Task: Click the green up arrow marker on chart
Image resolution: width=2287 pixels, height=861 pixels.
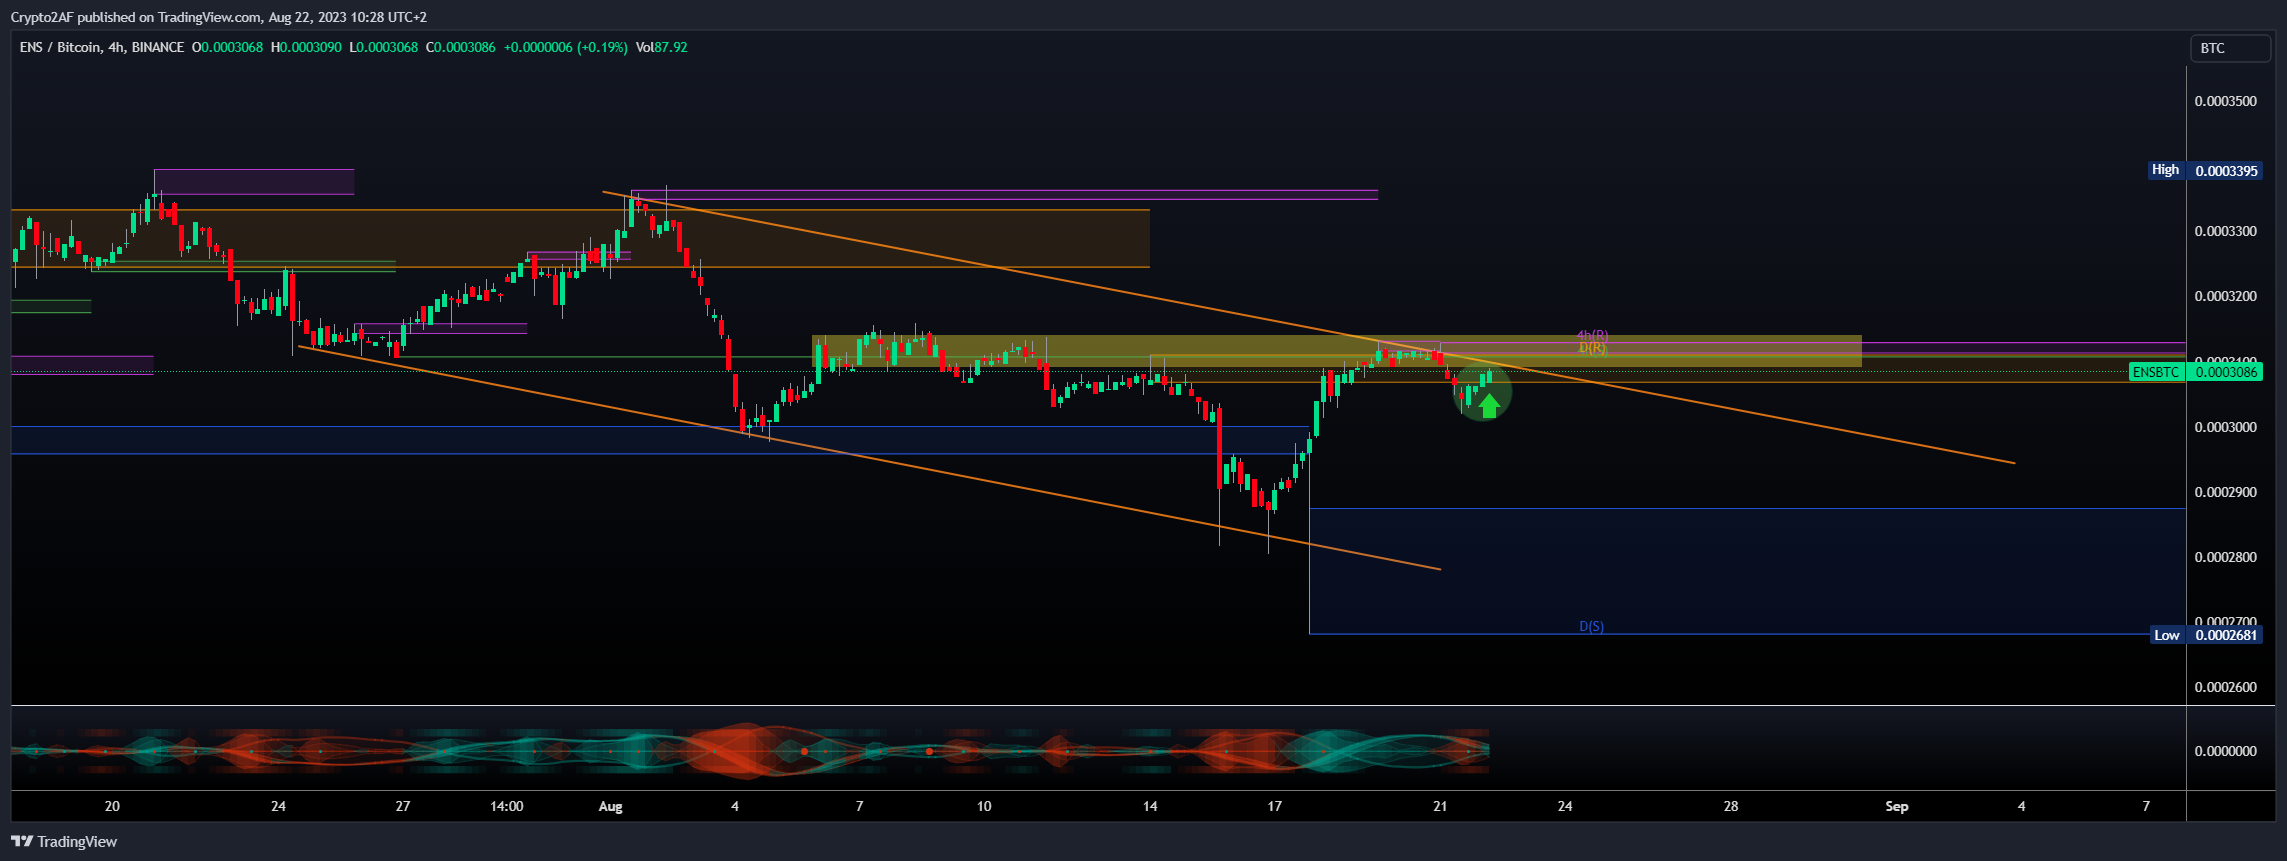Action: click(x=1489, y=405)
